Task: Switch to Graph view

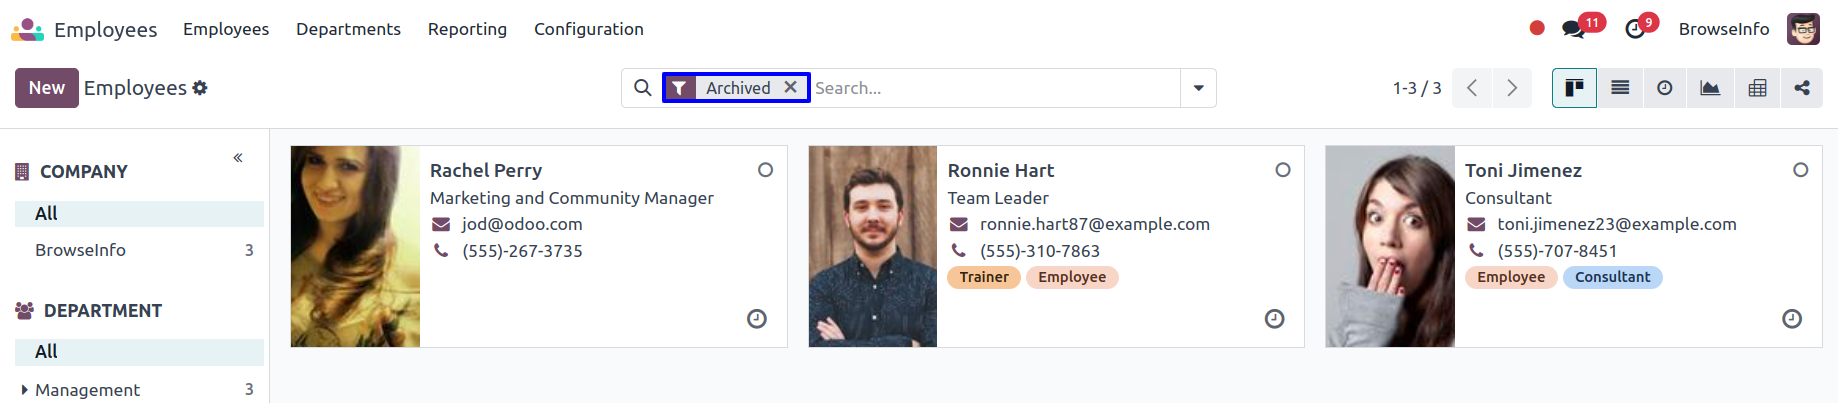Action: pos(1710,88)
